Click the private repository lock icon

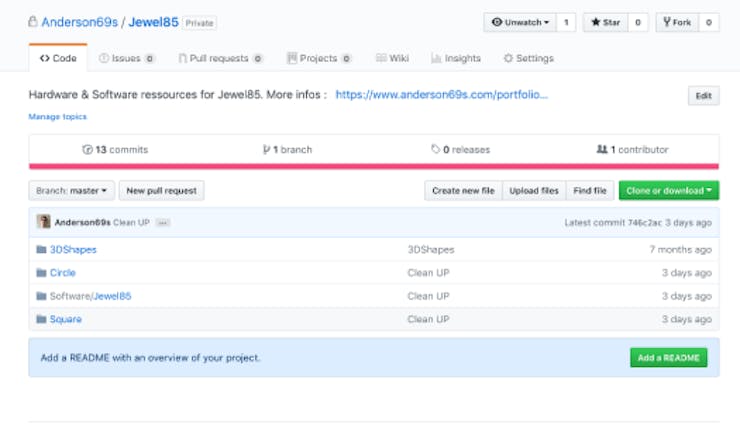tap(33, 22)
